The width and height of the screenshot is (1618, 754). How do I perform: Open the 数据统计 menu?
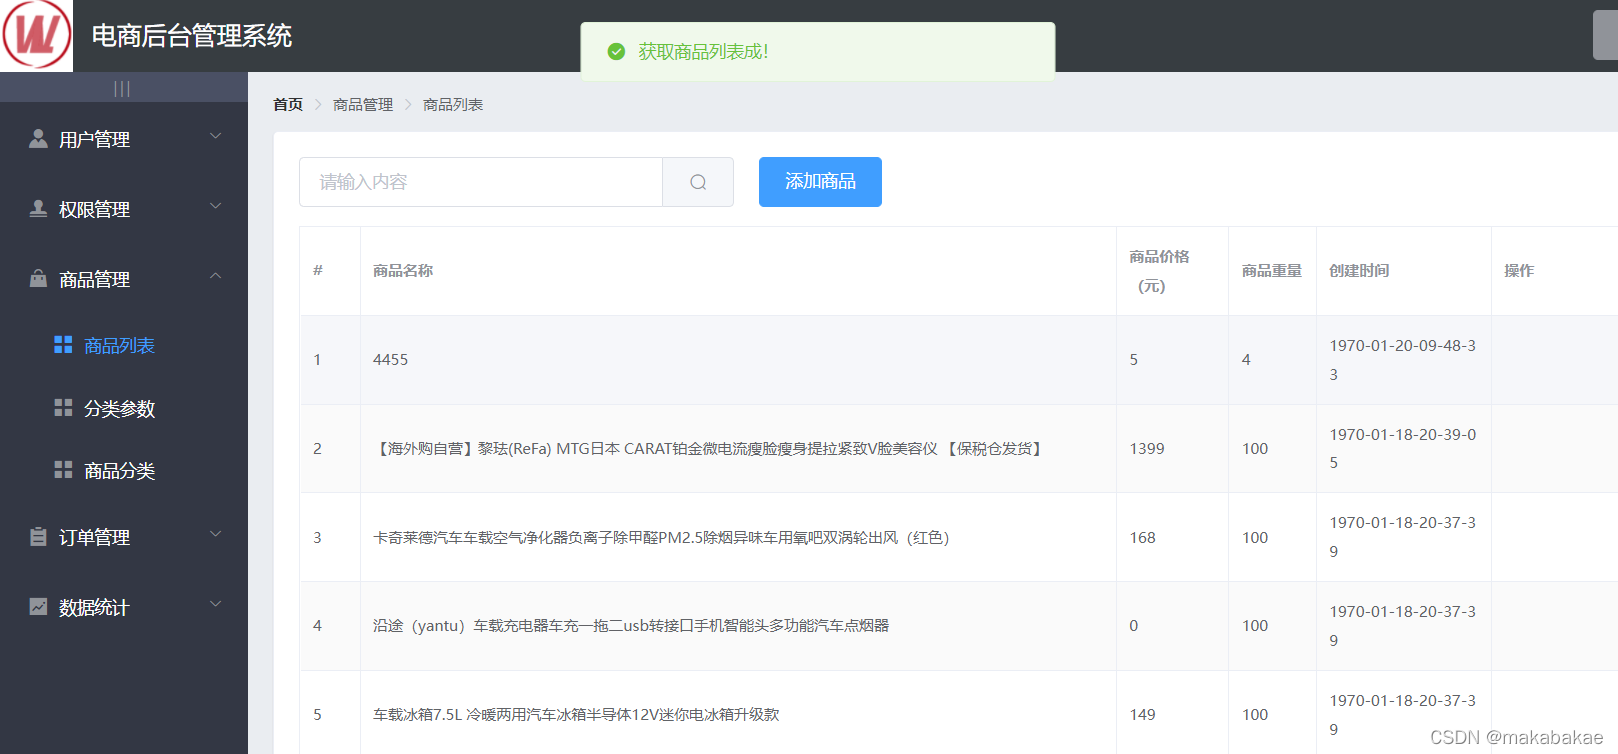[x=124, y=607]
